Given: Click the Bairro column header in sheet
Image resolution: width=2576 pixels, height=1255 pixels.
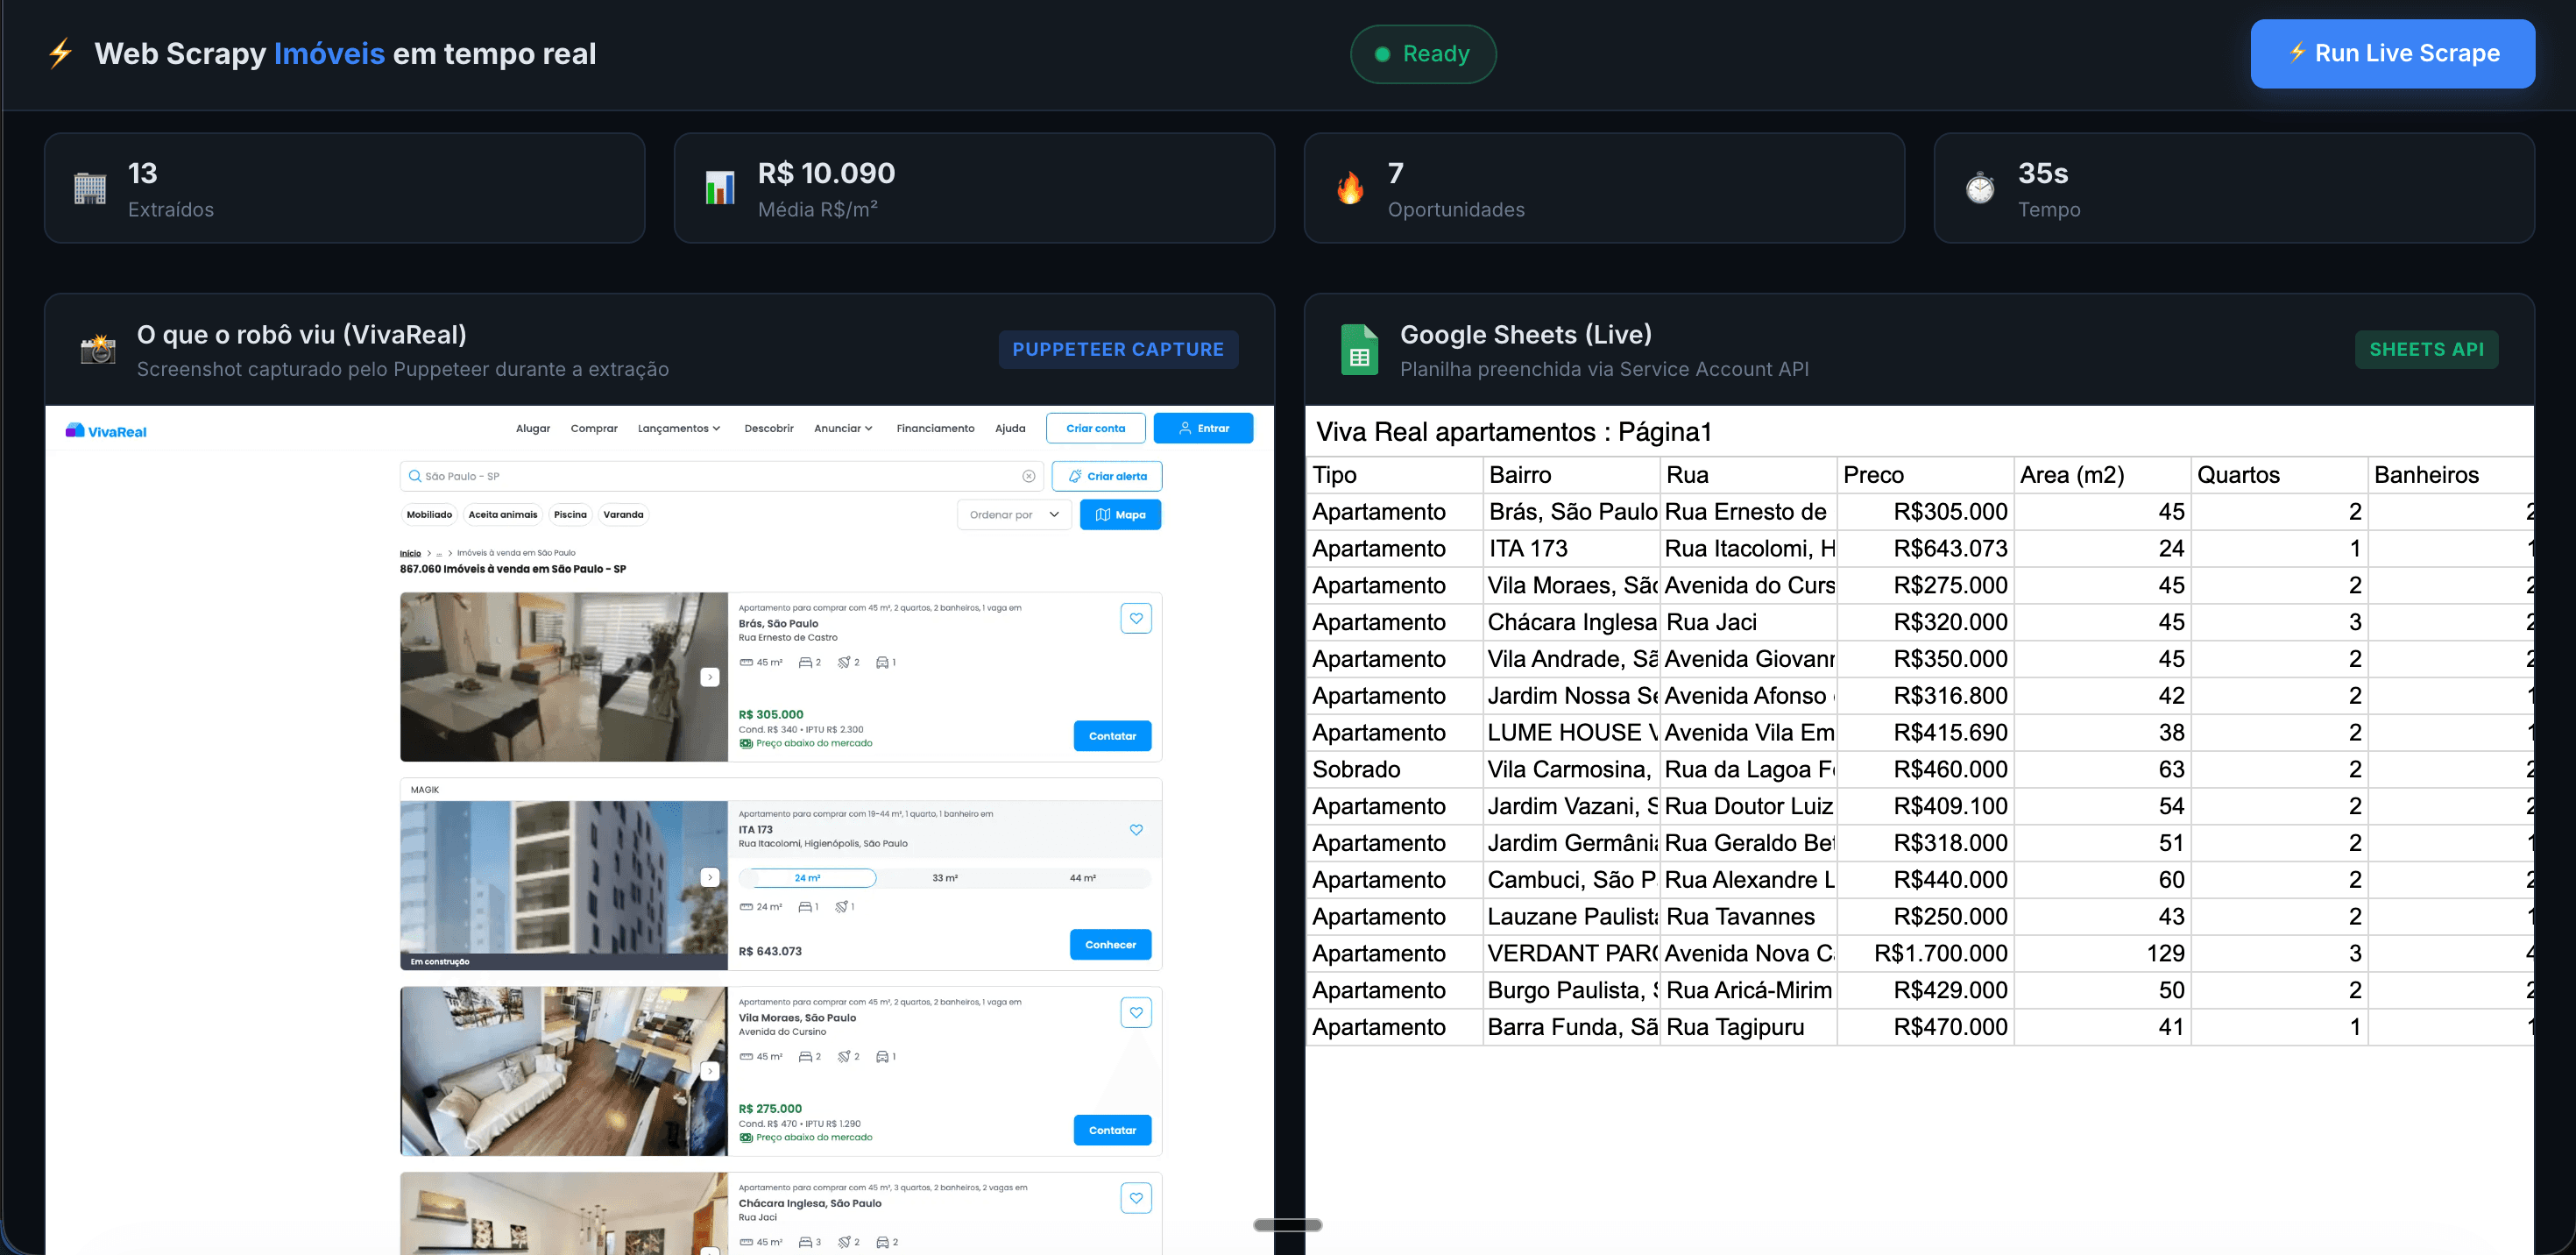Looking at the screenshot, I should click(x=1571, y=475).
